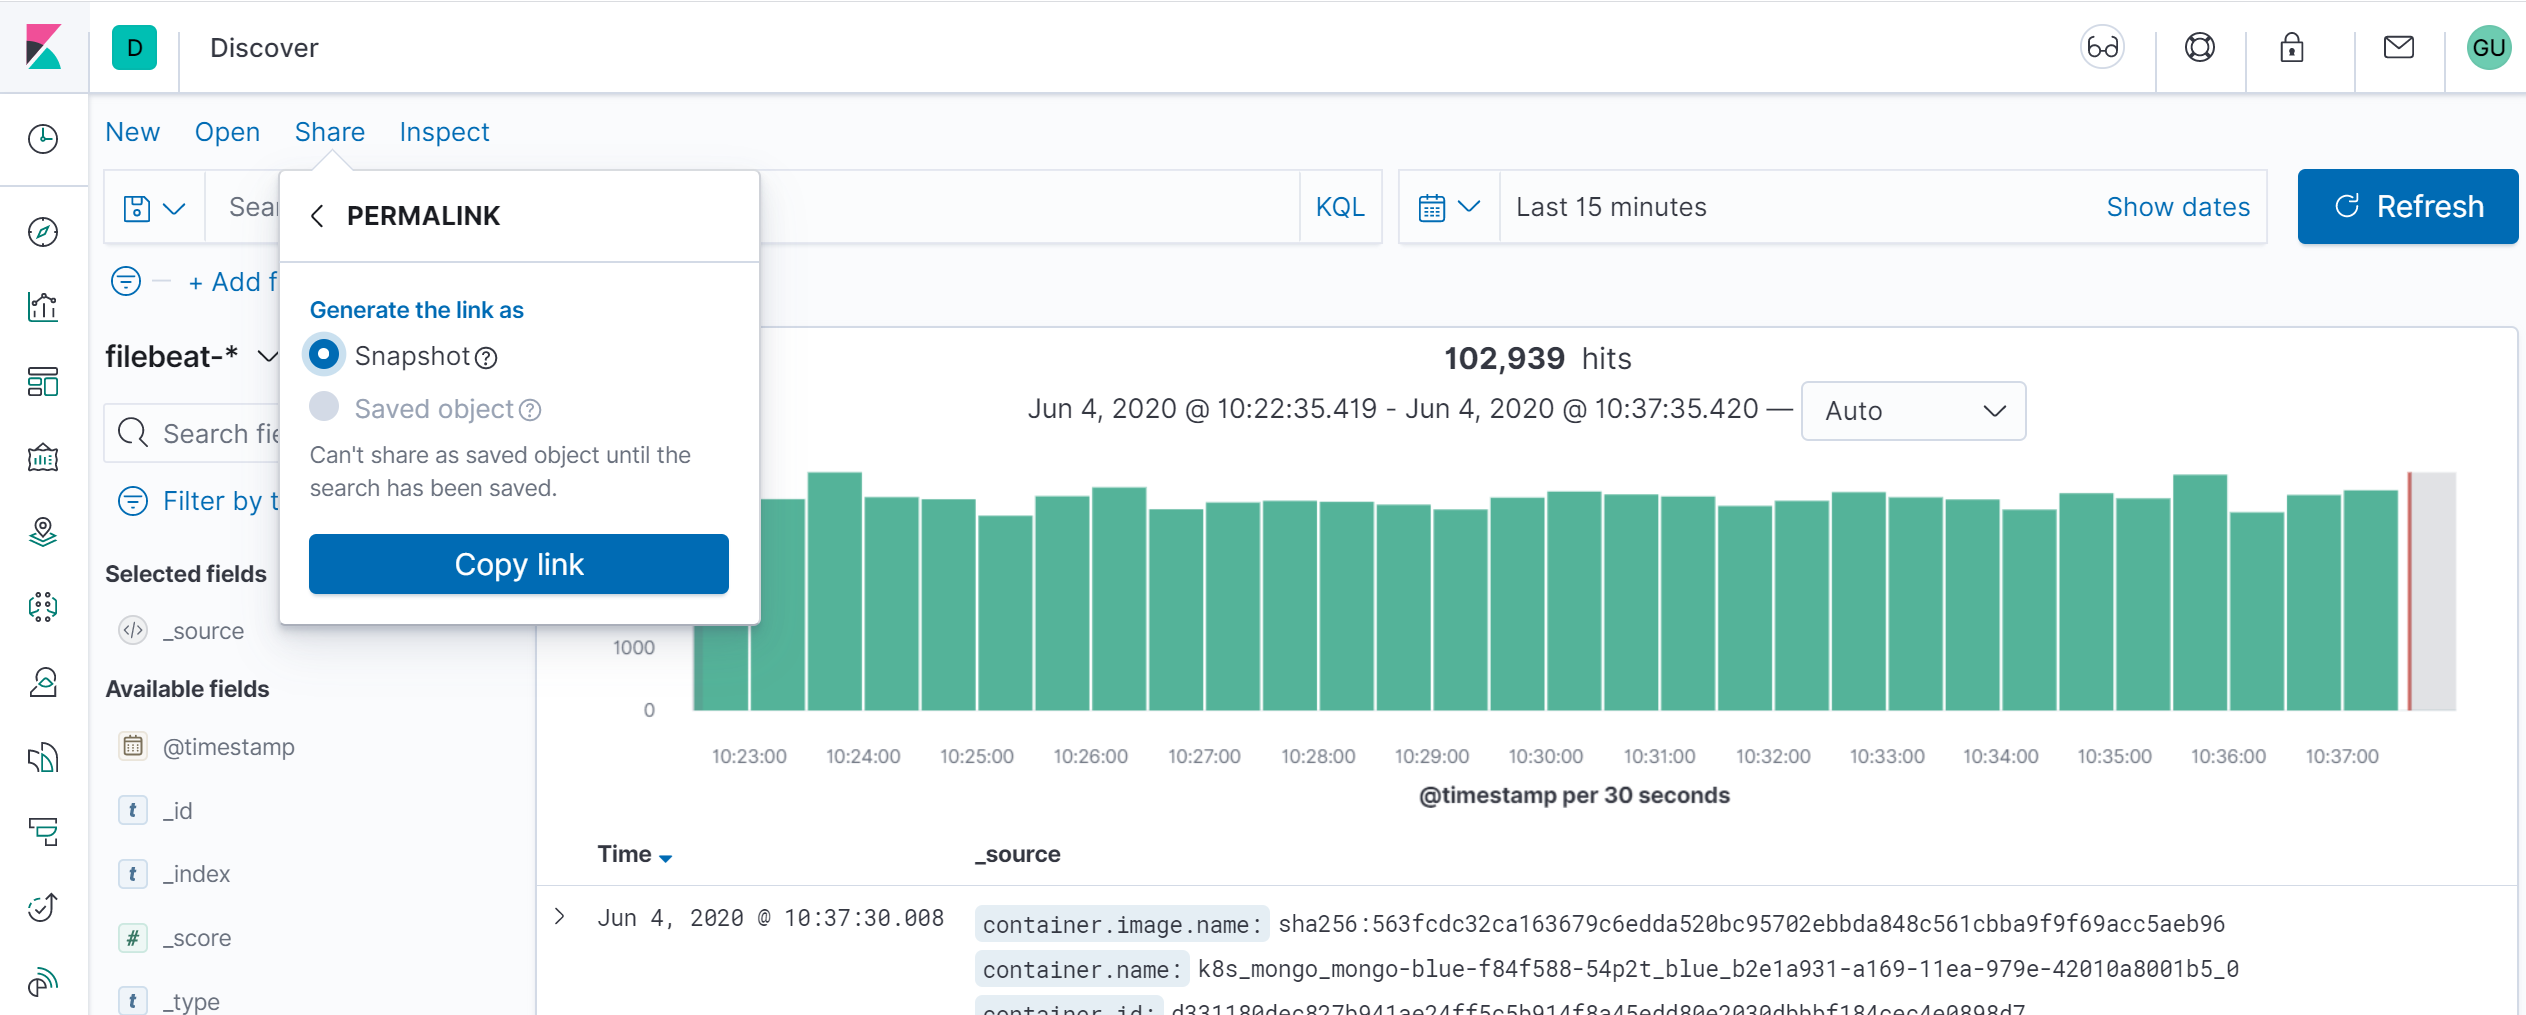Open the mail newsfeed icon
2526x1015 pixels.
pyautogui.click(x=2399, y=47)
